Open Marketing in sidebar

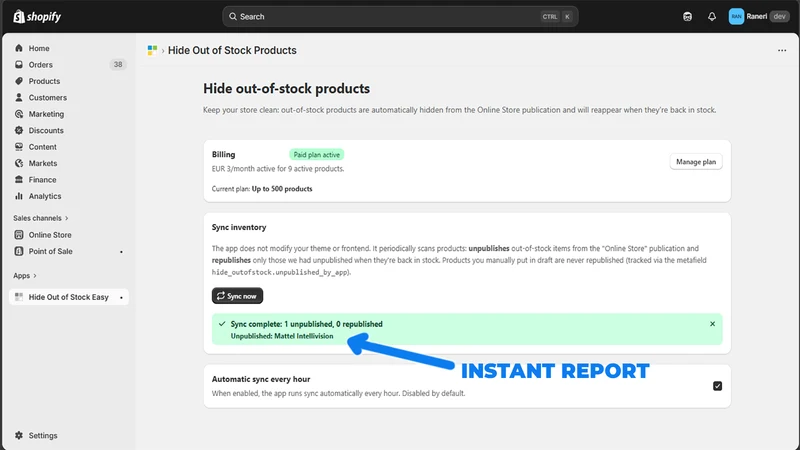click(46, 114)
